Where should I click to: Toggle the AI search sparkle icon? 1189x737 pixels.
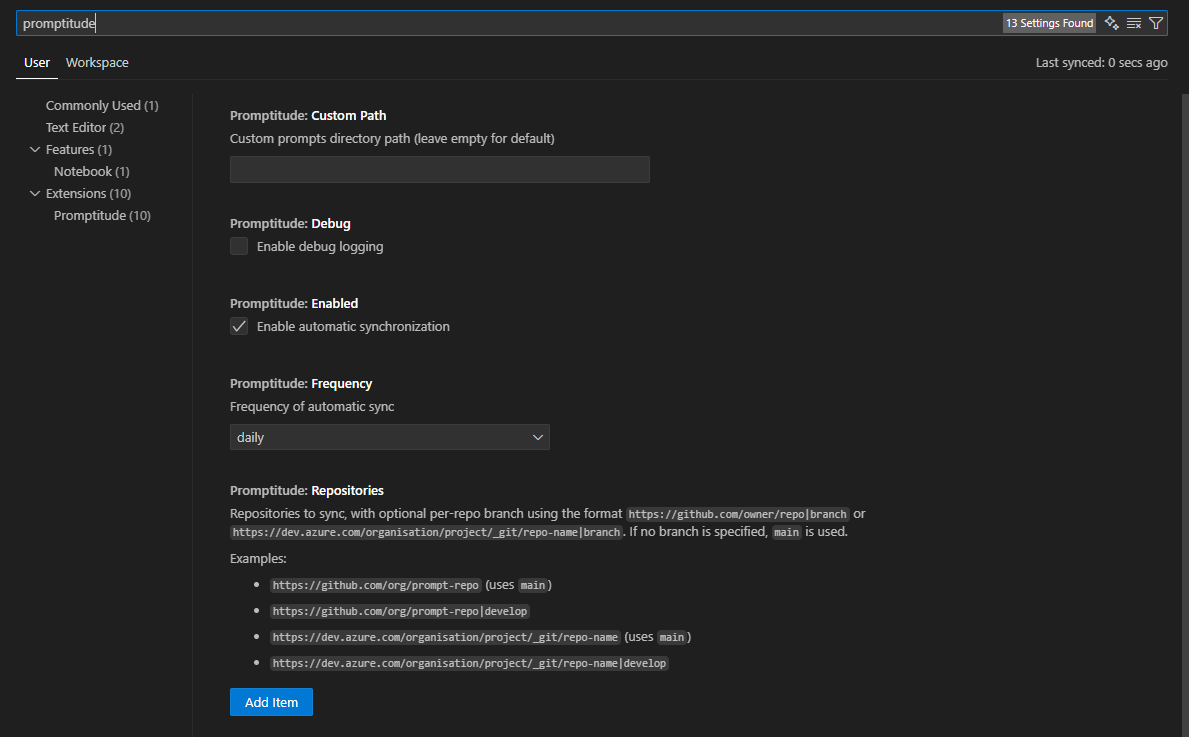point(1111,23)
